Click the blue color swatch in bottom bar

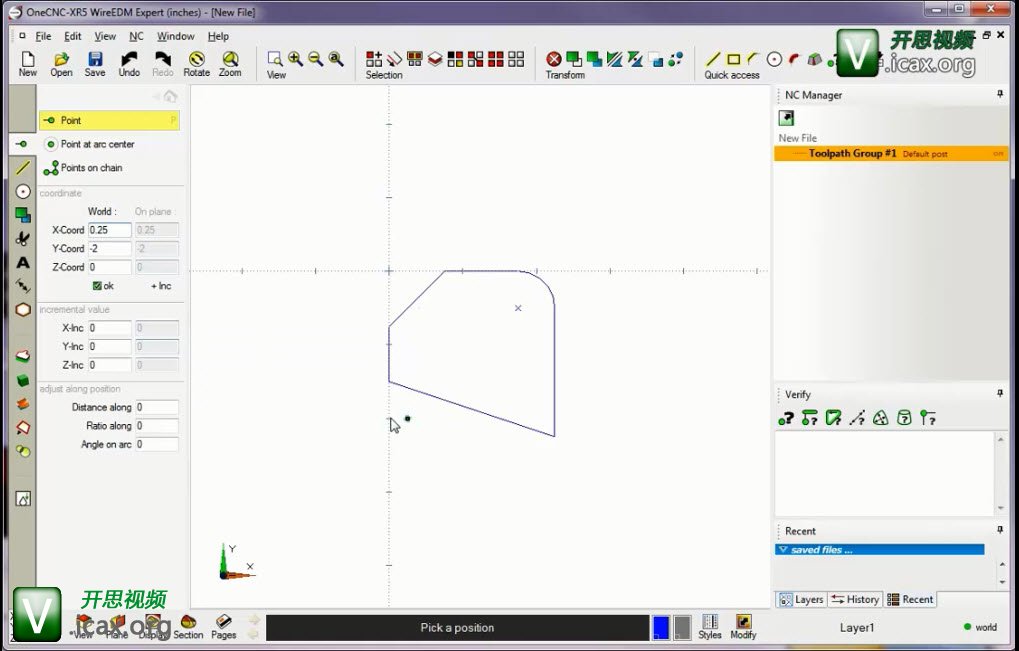pyautogui.click(x=660, y=627)
